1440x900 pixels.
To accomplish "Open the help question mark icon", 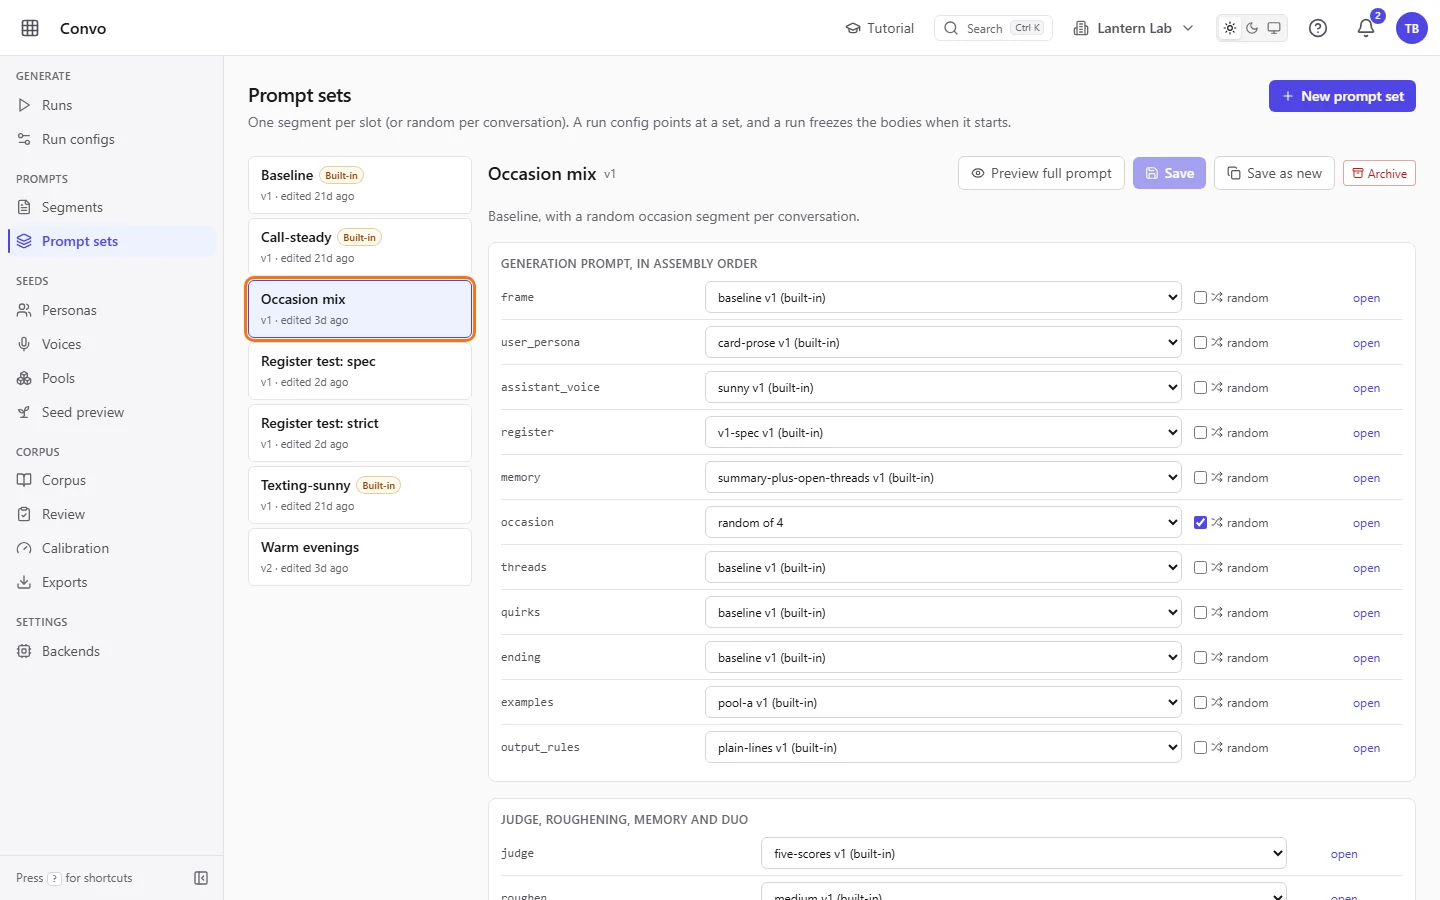I will click(1318, 28).
